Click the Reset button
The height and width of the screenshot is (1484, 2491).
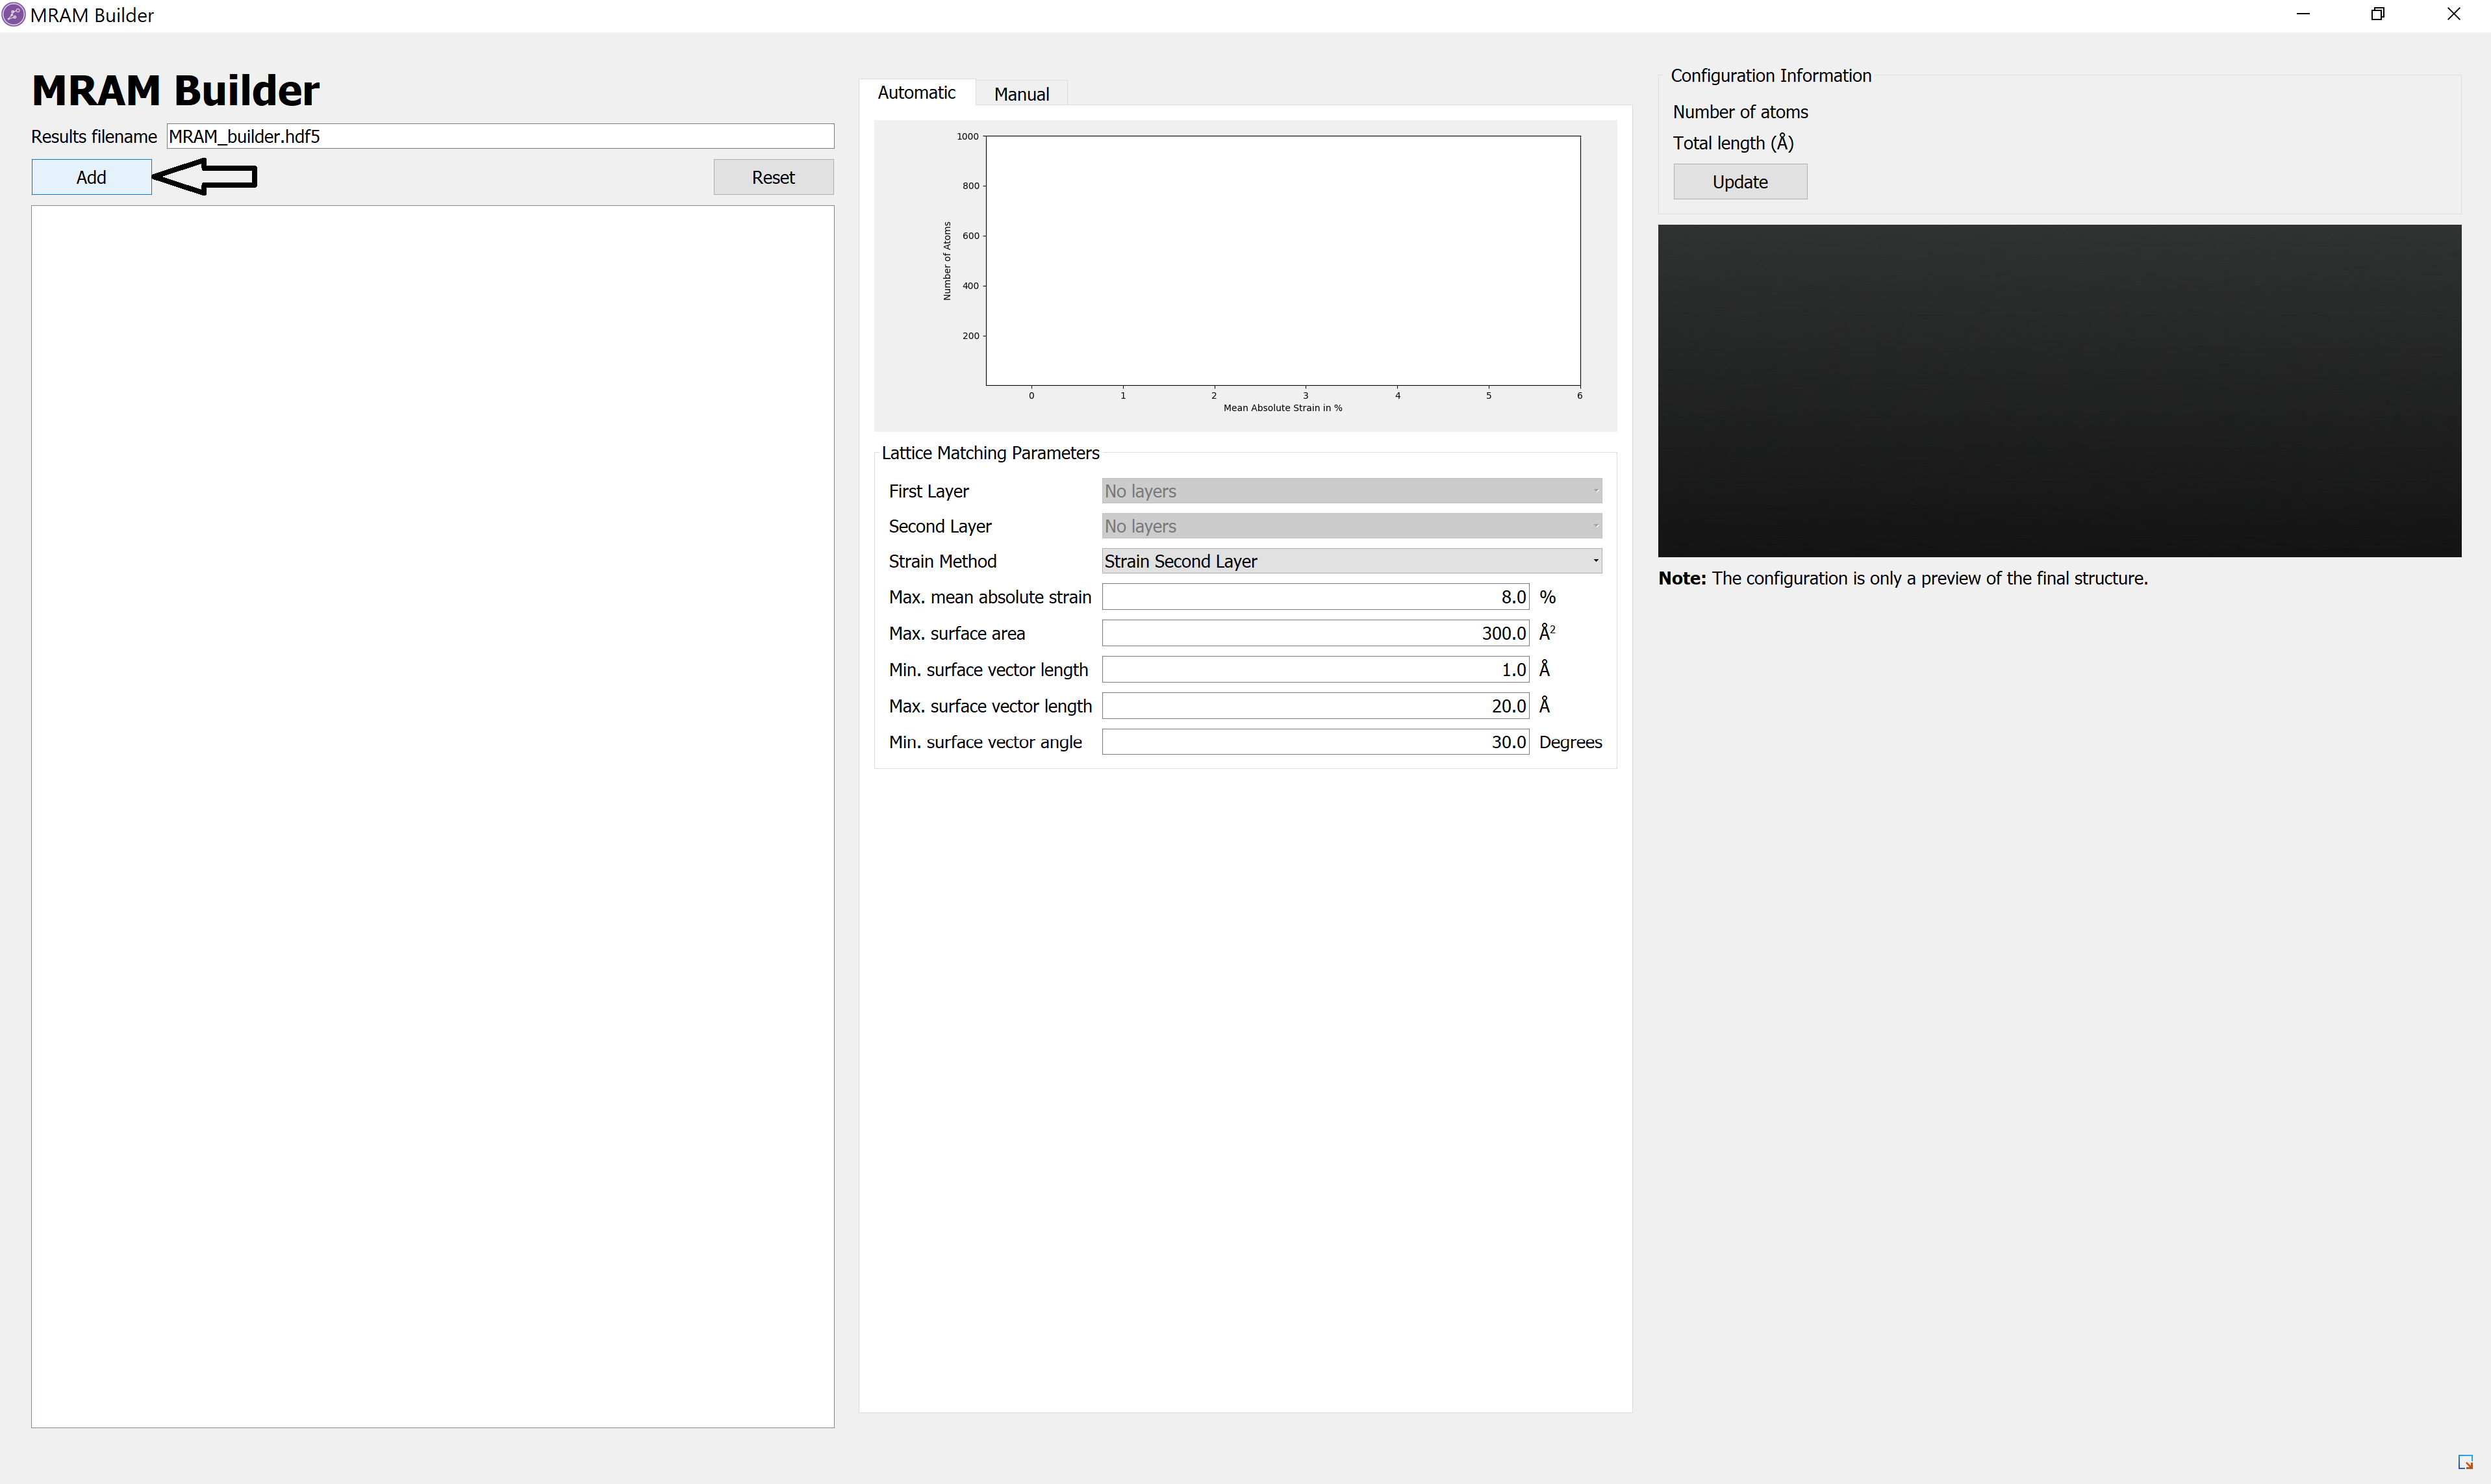(773, 177)
